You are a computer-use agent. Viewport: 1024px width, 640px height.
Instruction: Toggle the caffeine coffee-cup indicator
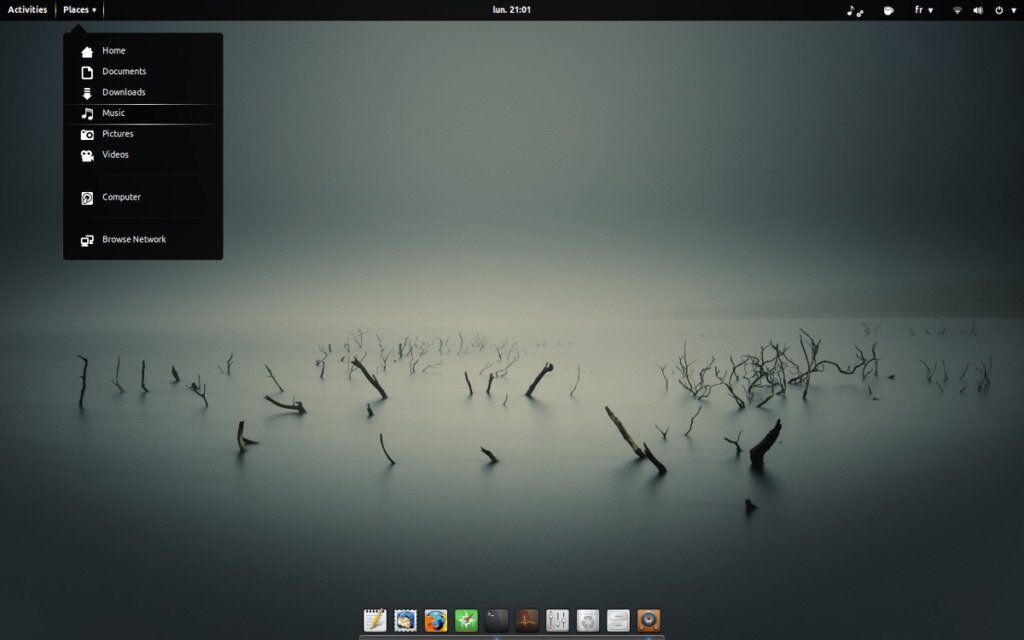click(x=888, y=11)
